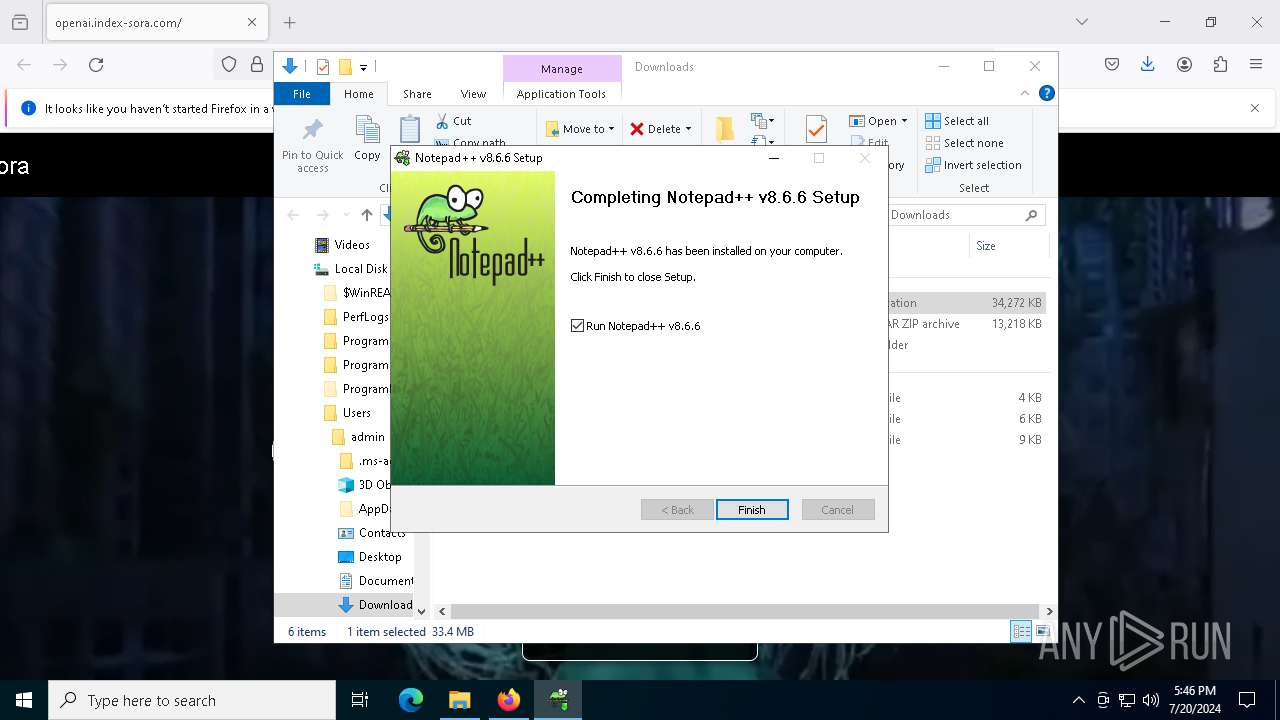1280x720 pixels.
Task: Click the Back button in Setup
Action: (x=677, y=510)
